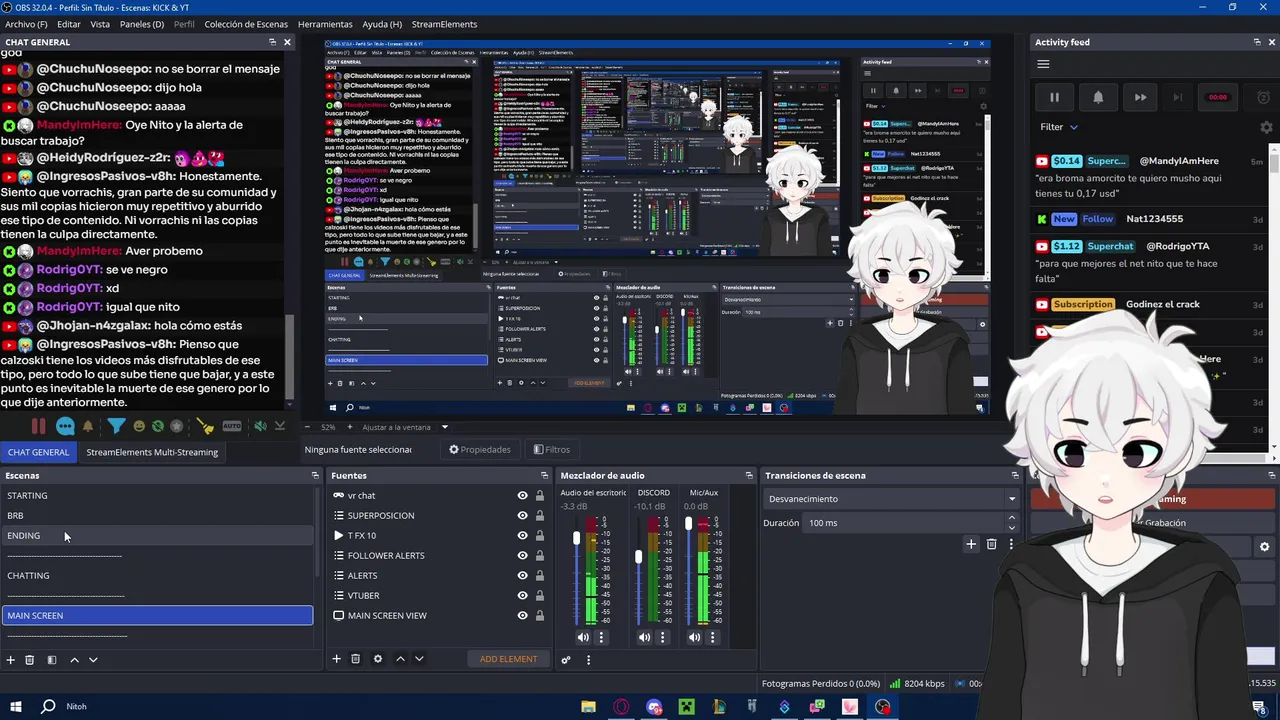The width and height of the screenshot is (1280, 720).
Task: Open Mezclador de audio panel float icon
Action: [749, 476]
